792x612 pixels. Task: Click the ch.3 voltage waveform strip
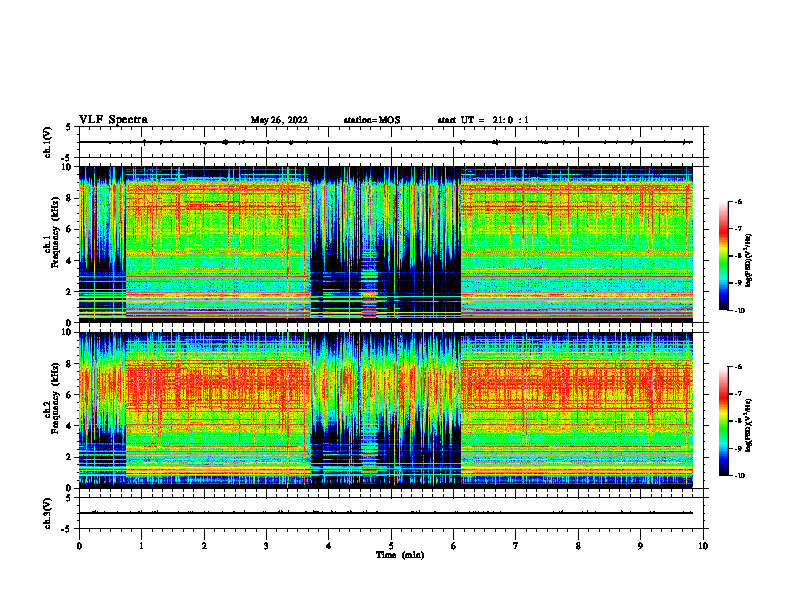click(x=391, y=513)
